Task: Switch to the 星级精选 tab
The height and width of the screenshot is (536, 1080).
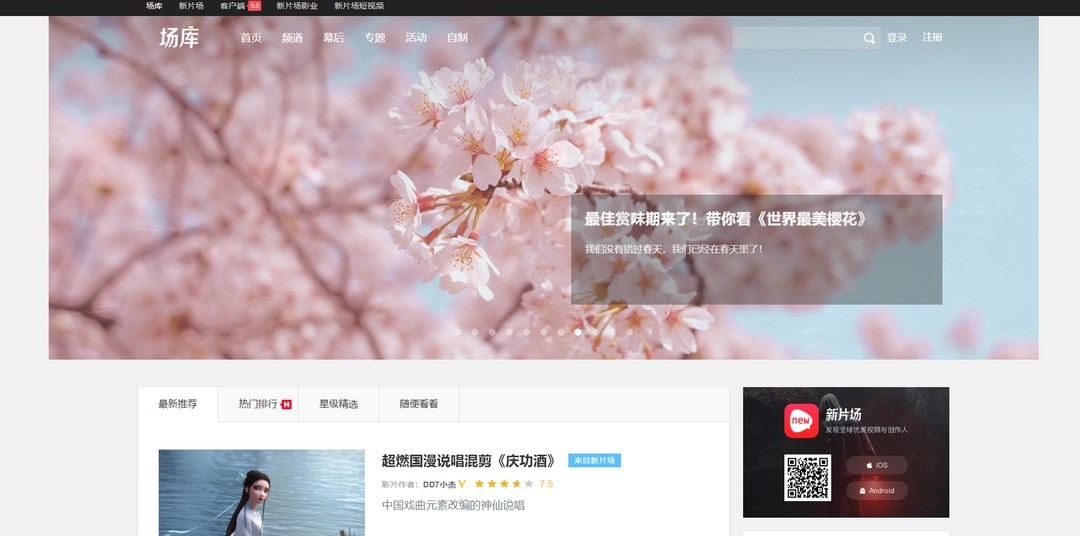Action: coord(338,404)
